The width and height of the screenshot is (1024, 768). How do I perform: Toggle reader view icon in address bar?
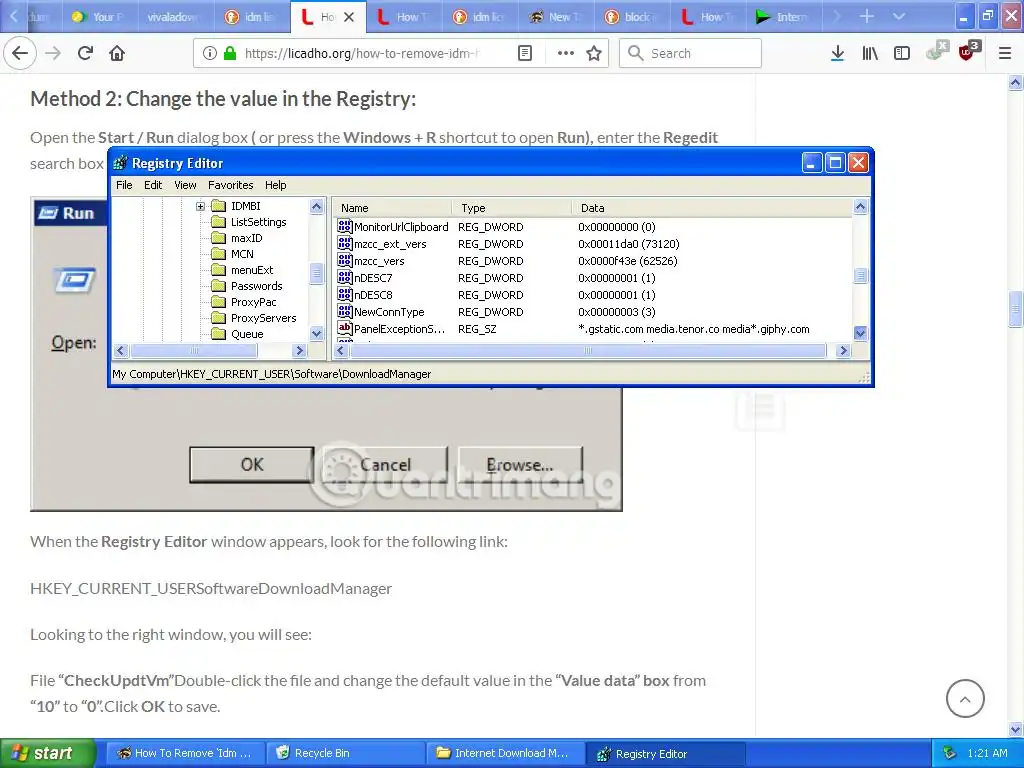[524, 54]
